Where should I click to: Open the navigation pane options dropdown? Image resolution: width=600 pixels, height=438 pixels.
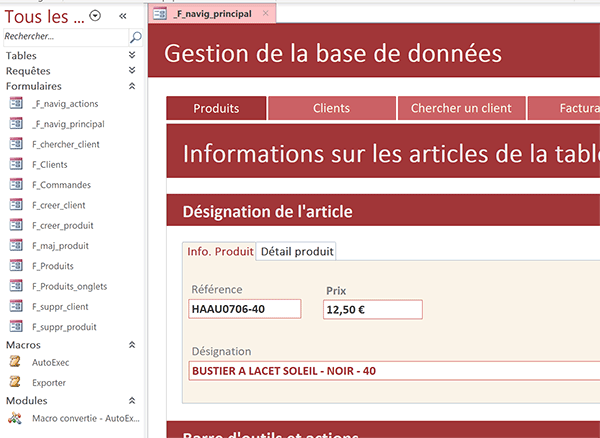(x=95, y=16)
